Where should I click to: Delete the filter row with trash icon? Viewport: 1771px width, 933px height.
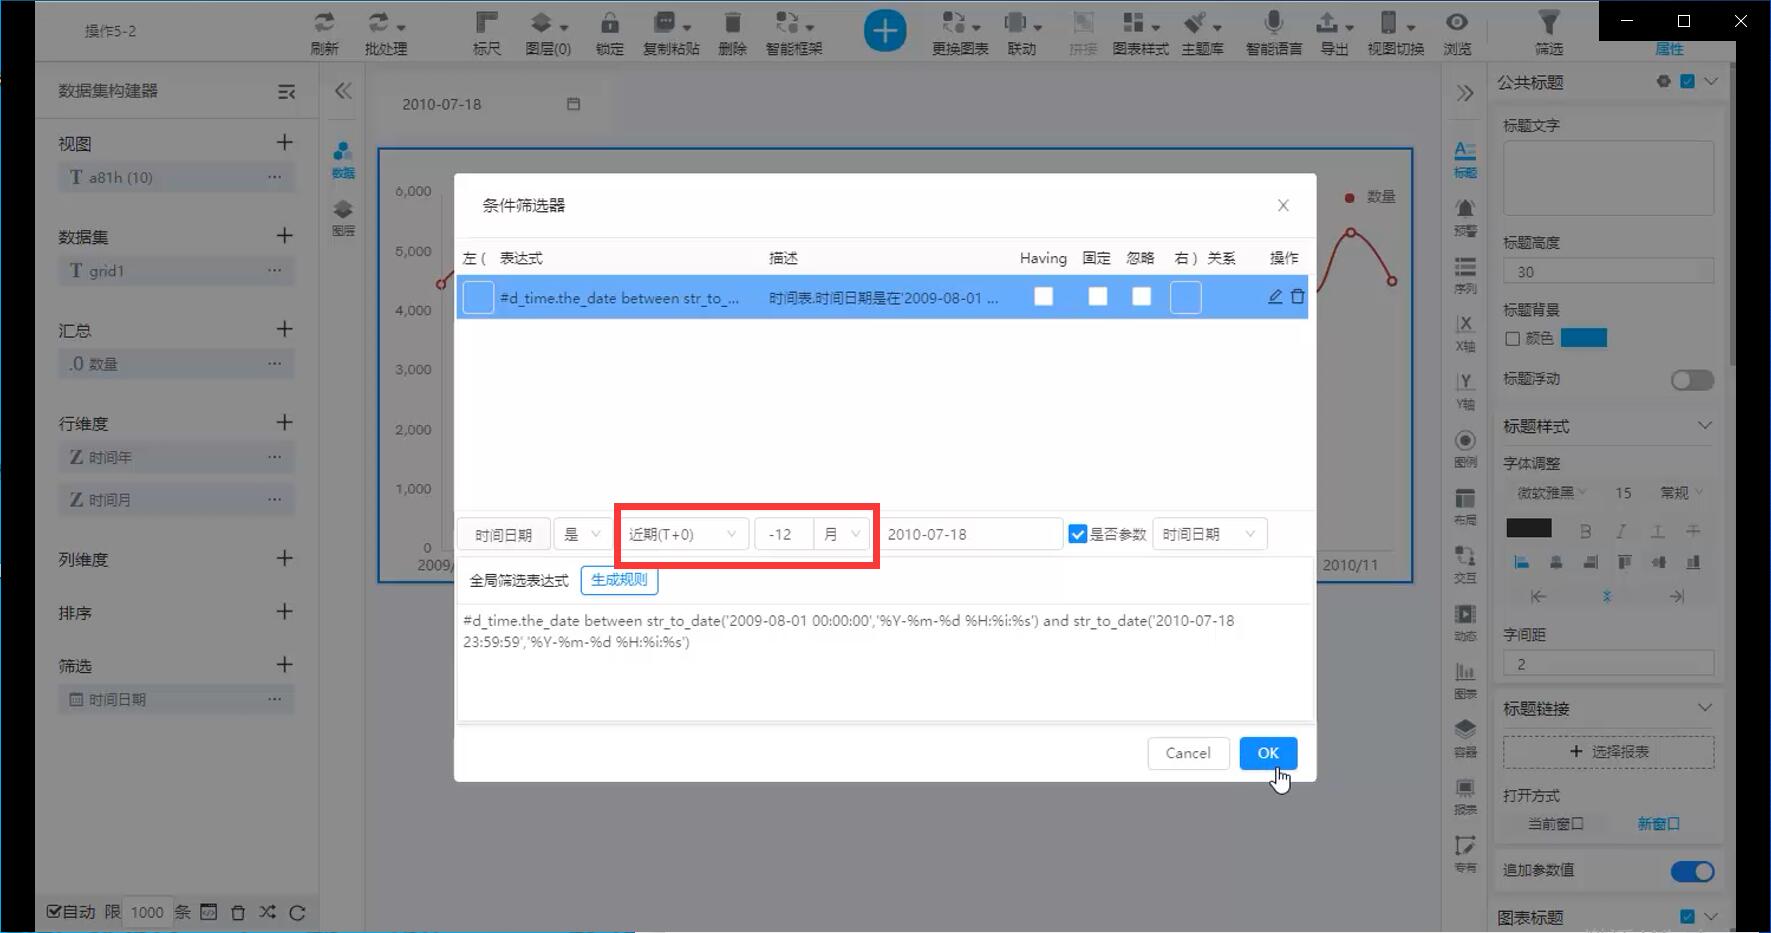coord(1297,297)
